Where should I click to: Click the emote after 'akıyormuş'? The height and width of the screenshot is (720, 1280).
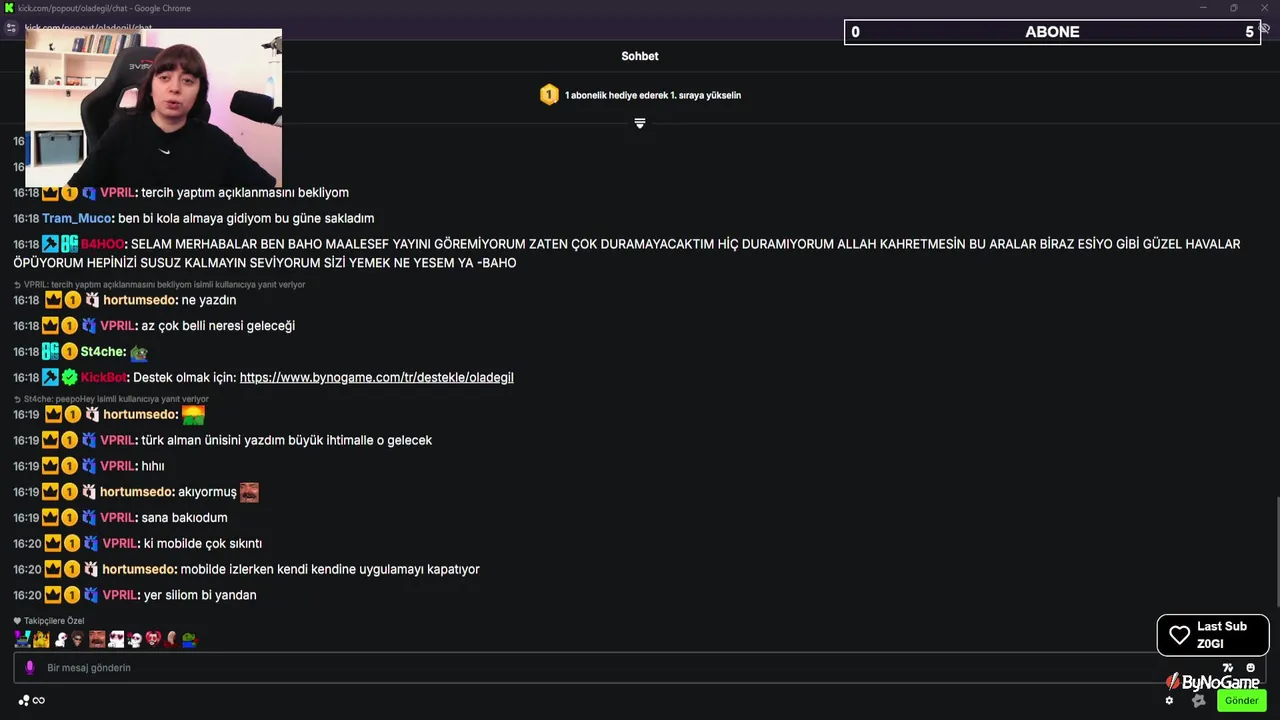[250, 492]
